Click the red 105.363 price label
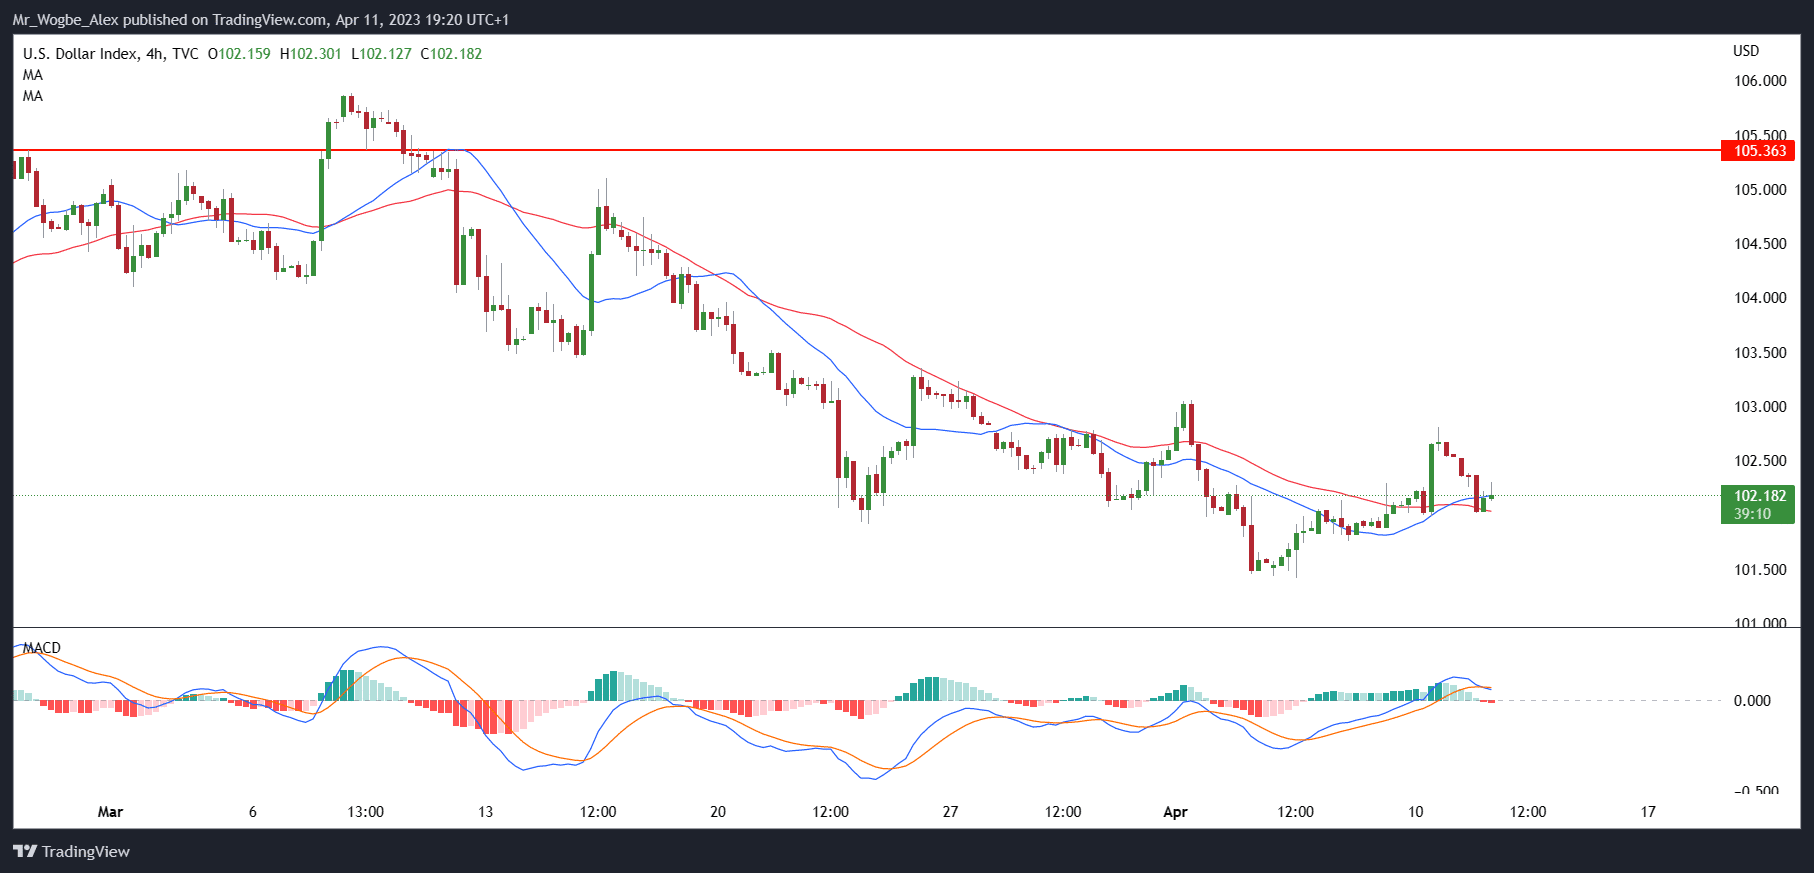This screenshot has height=873, width=1814. 1759,151
